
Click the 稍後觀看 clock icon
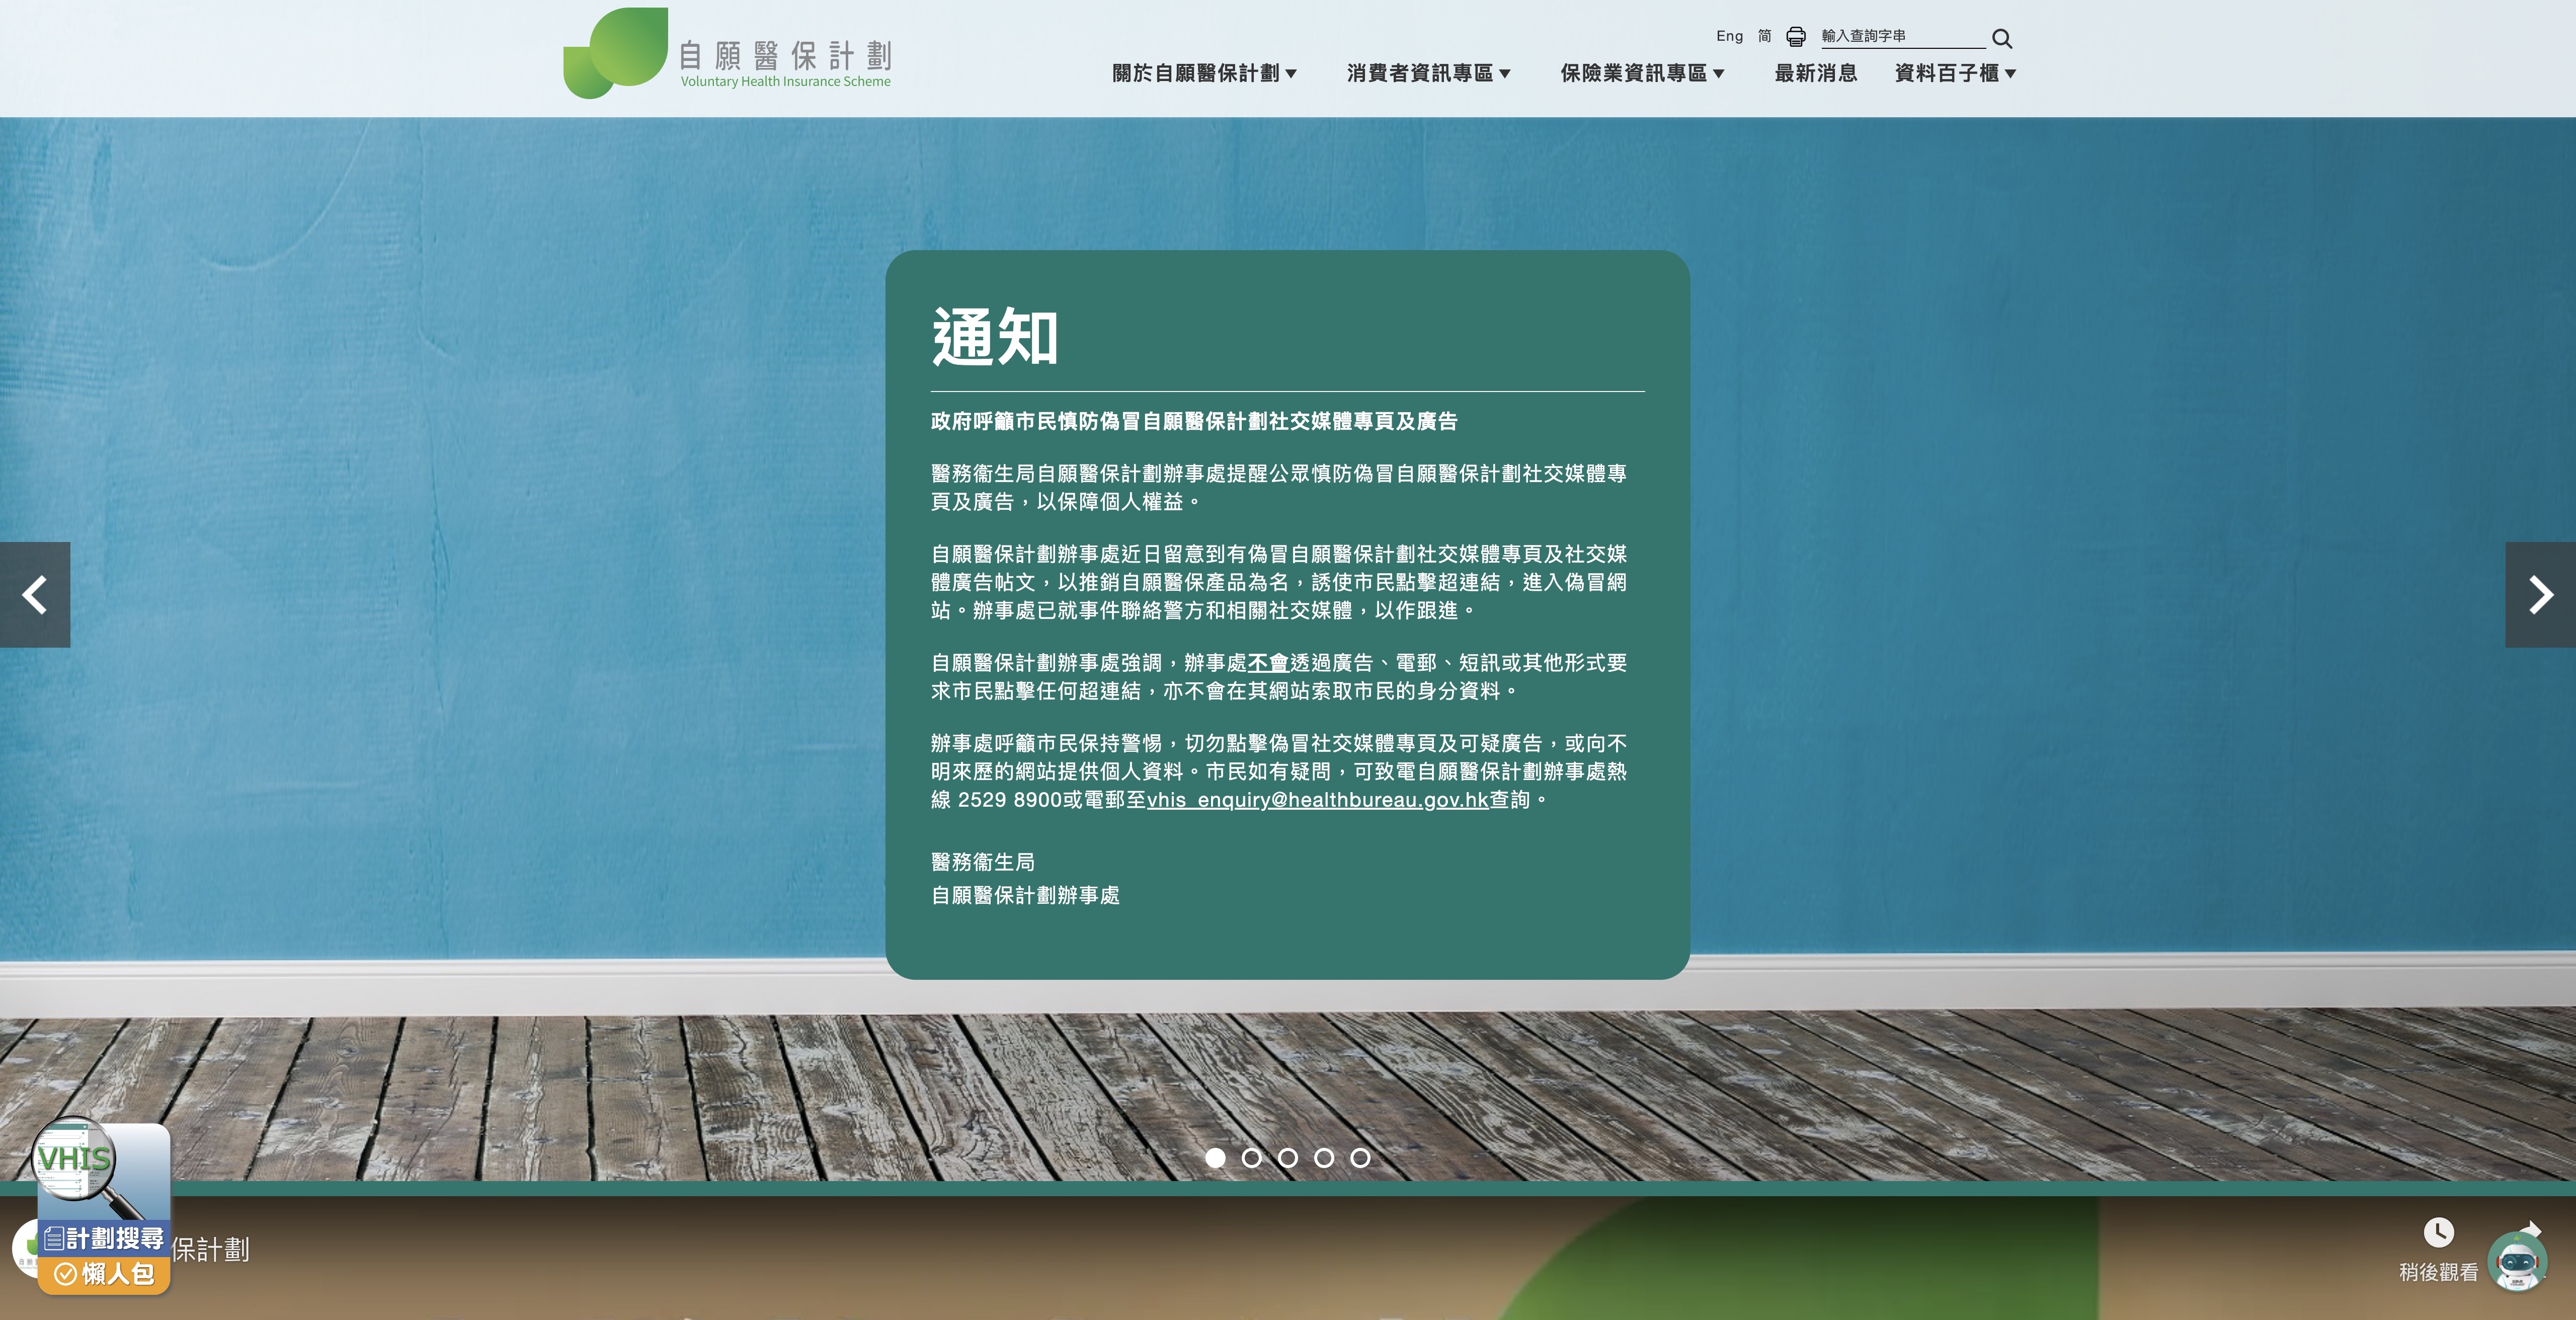2438,1232
